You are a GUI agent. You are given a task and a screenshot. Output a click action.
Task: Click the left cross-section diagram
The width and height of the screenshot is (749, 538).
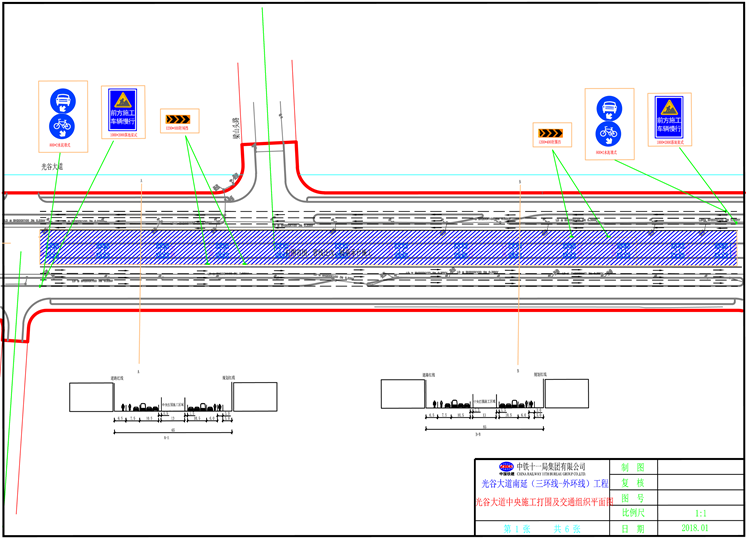coord(173,402)
